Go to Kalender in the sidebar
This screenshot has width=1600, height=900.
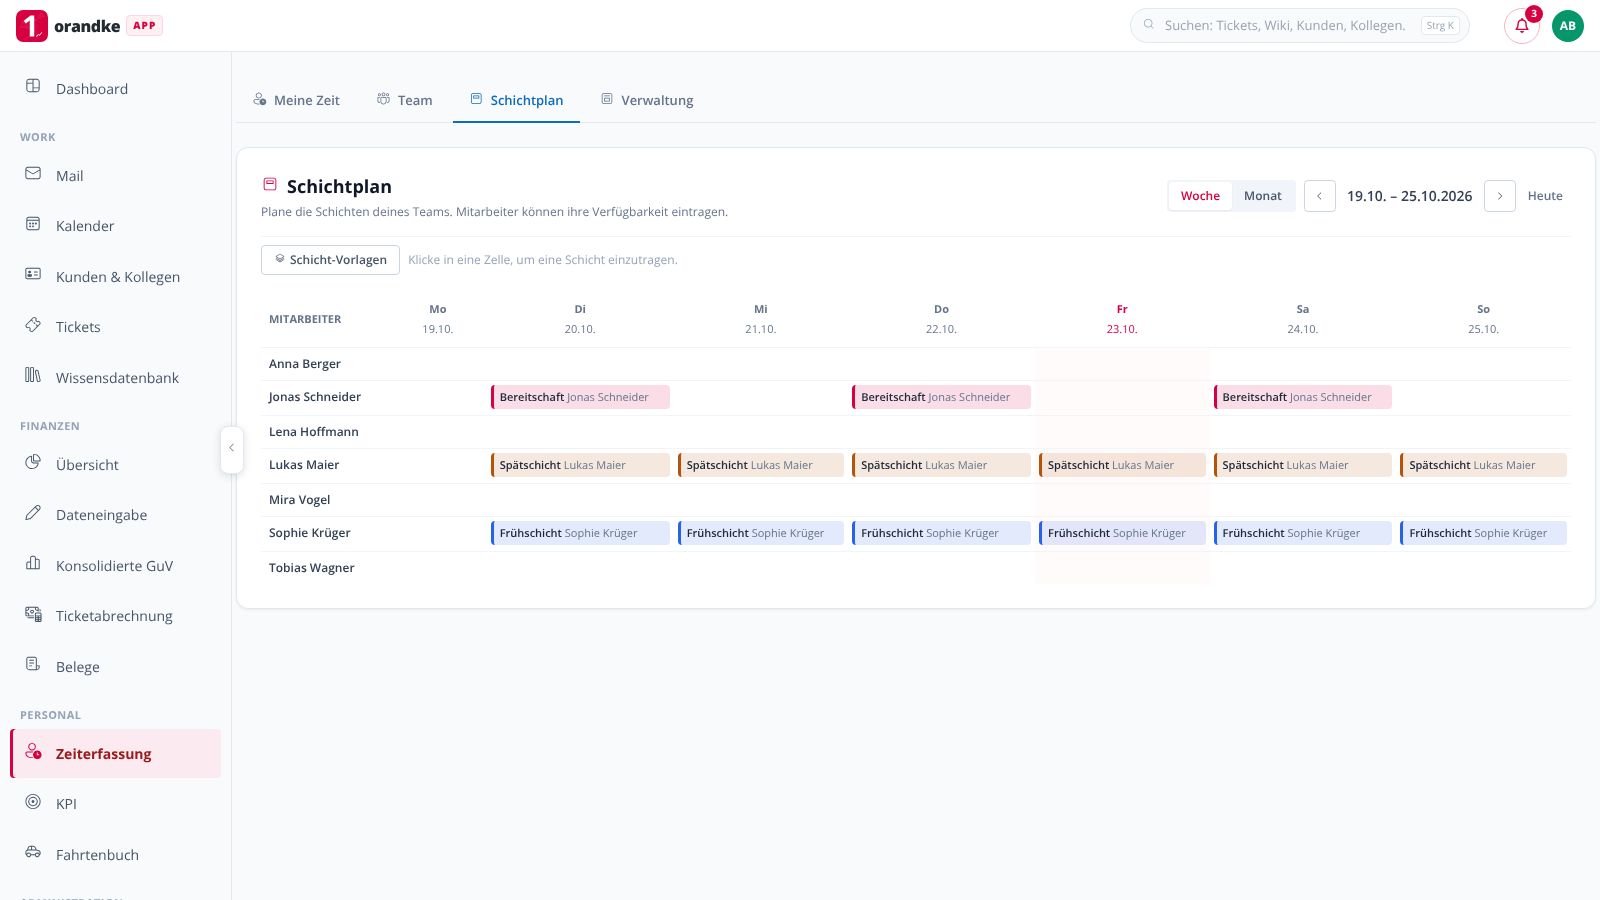pos(116,226)
